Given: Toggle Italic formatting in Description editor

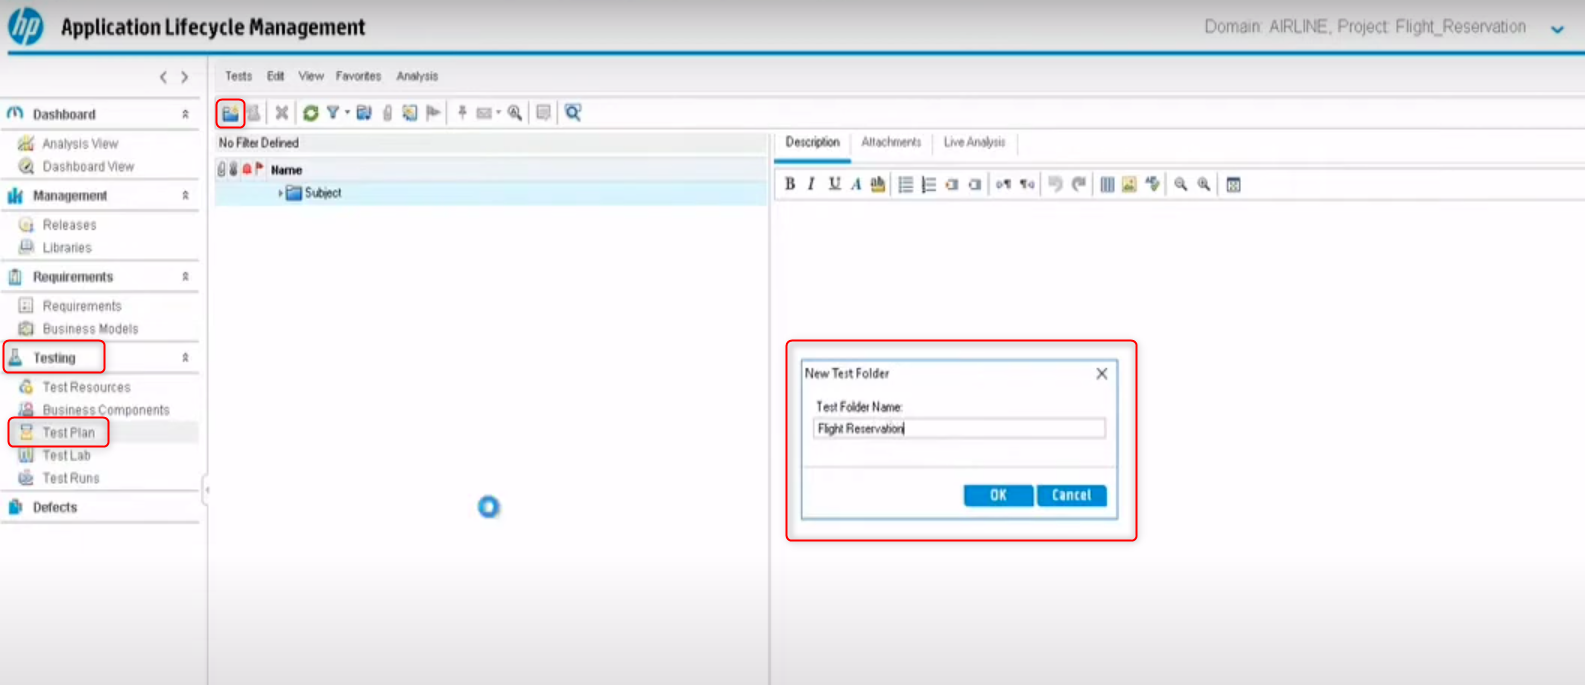Looking at the screenshot, I should click(811, 184).
